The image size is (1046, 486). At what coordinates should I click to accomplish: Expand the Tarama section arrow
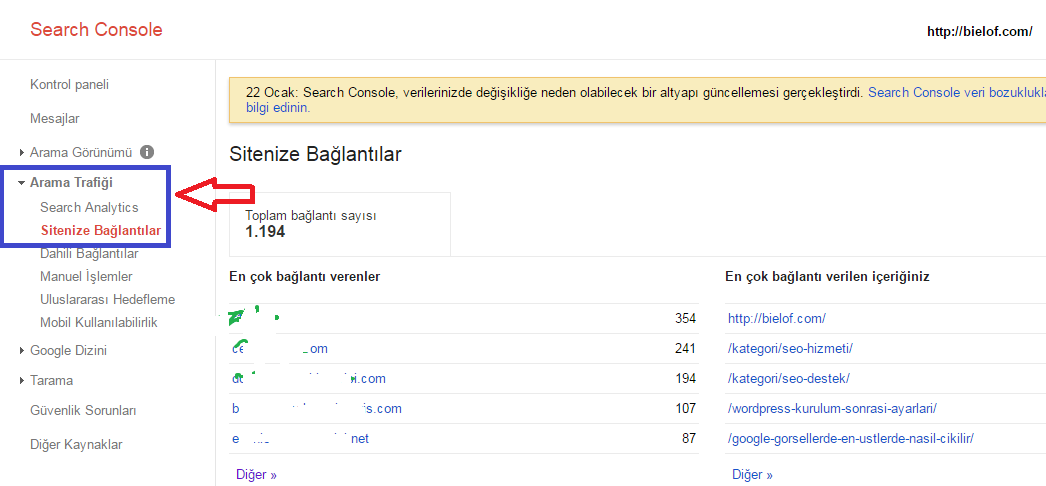pyautogui.click(x=22, y=381)
